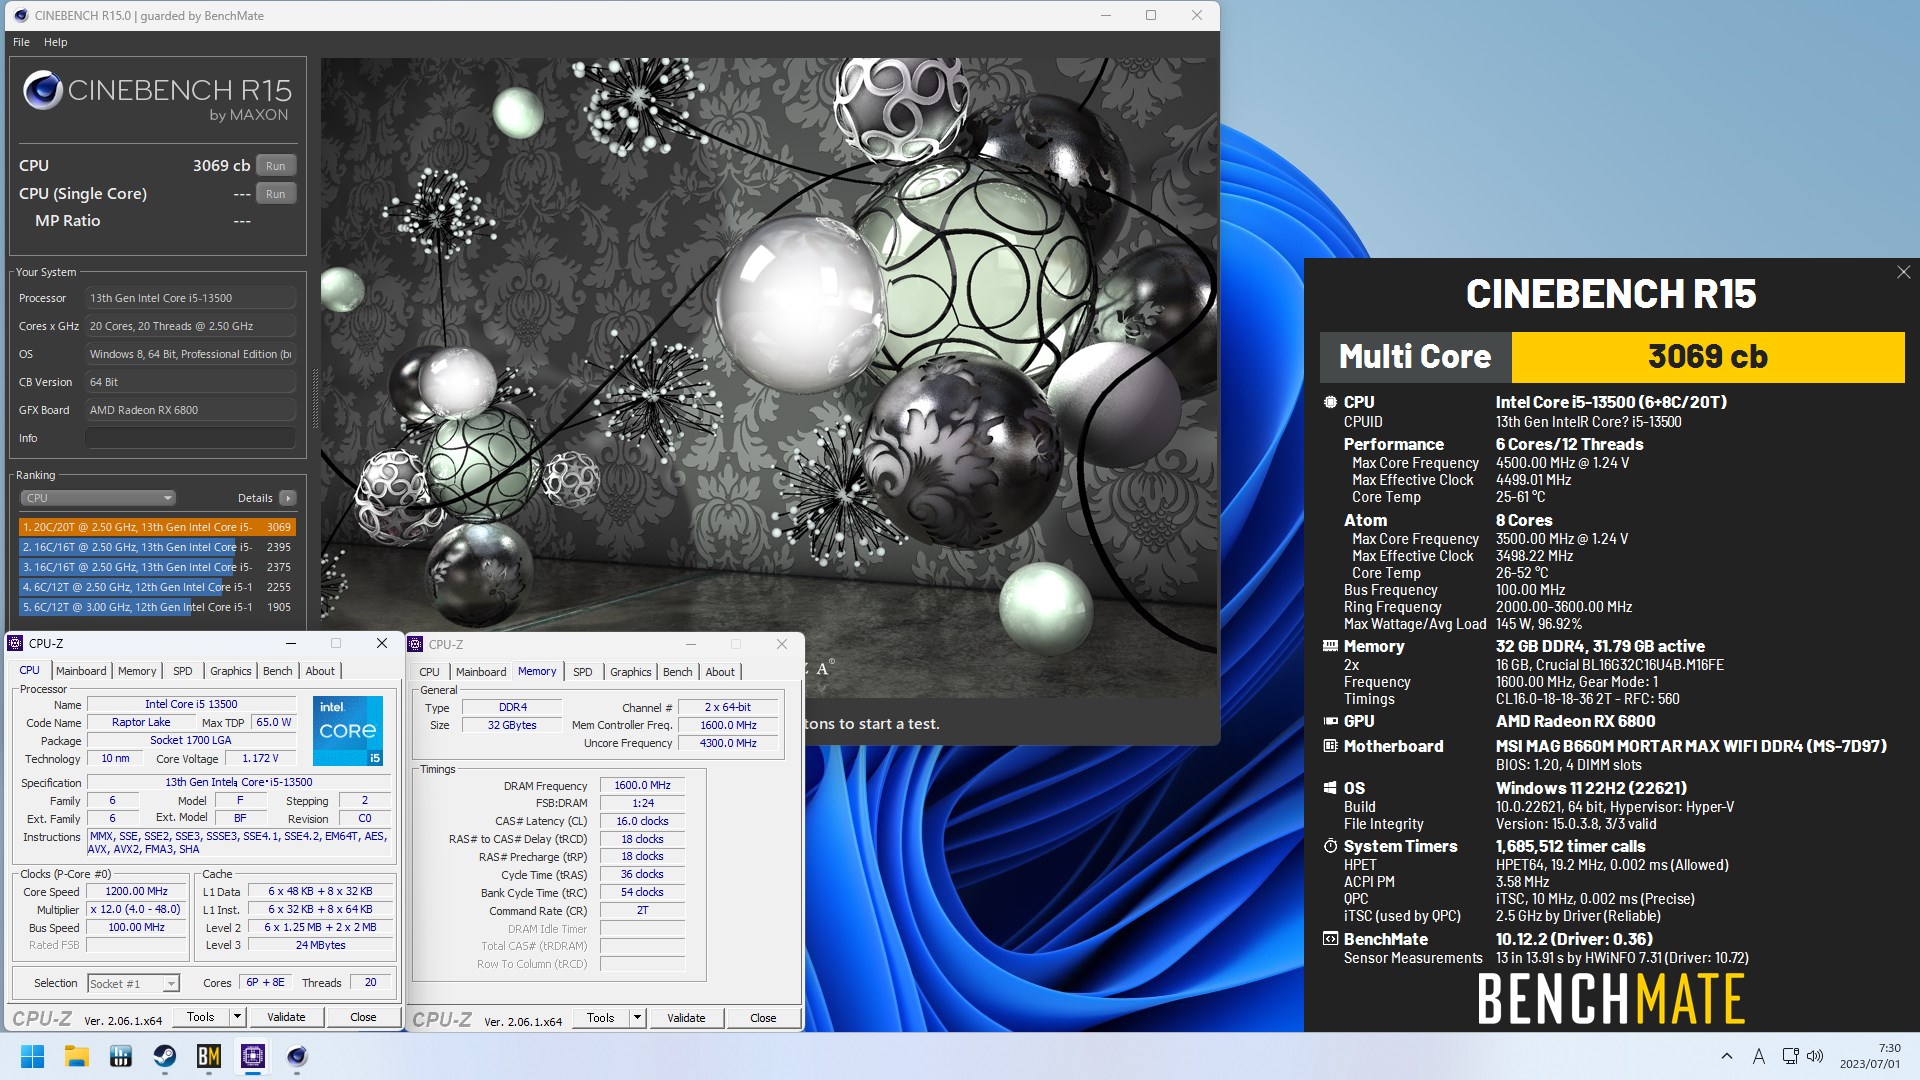
Task: Select ranking entry with score 2375
Action: pos(157,567)
